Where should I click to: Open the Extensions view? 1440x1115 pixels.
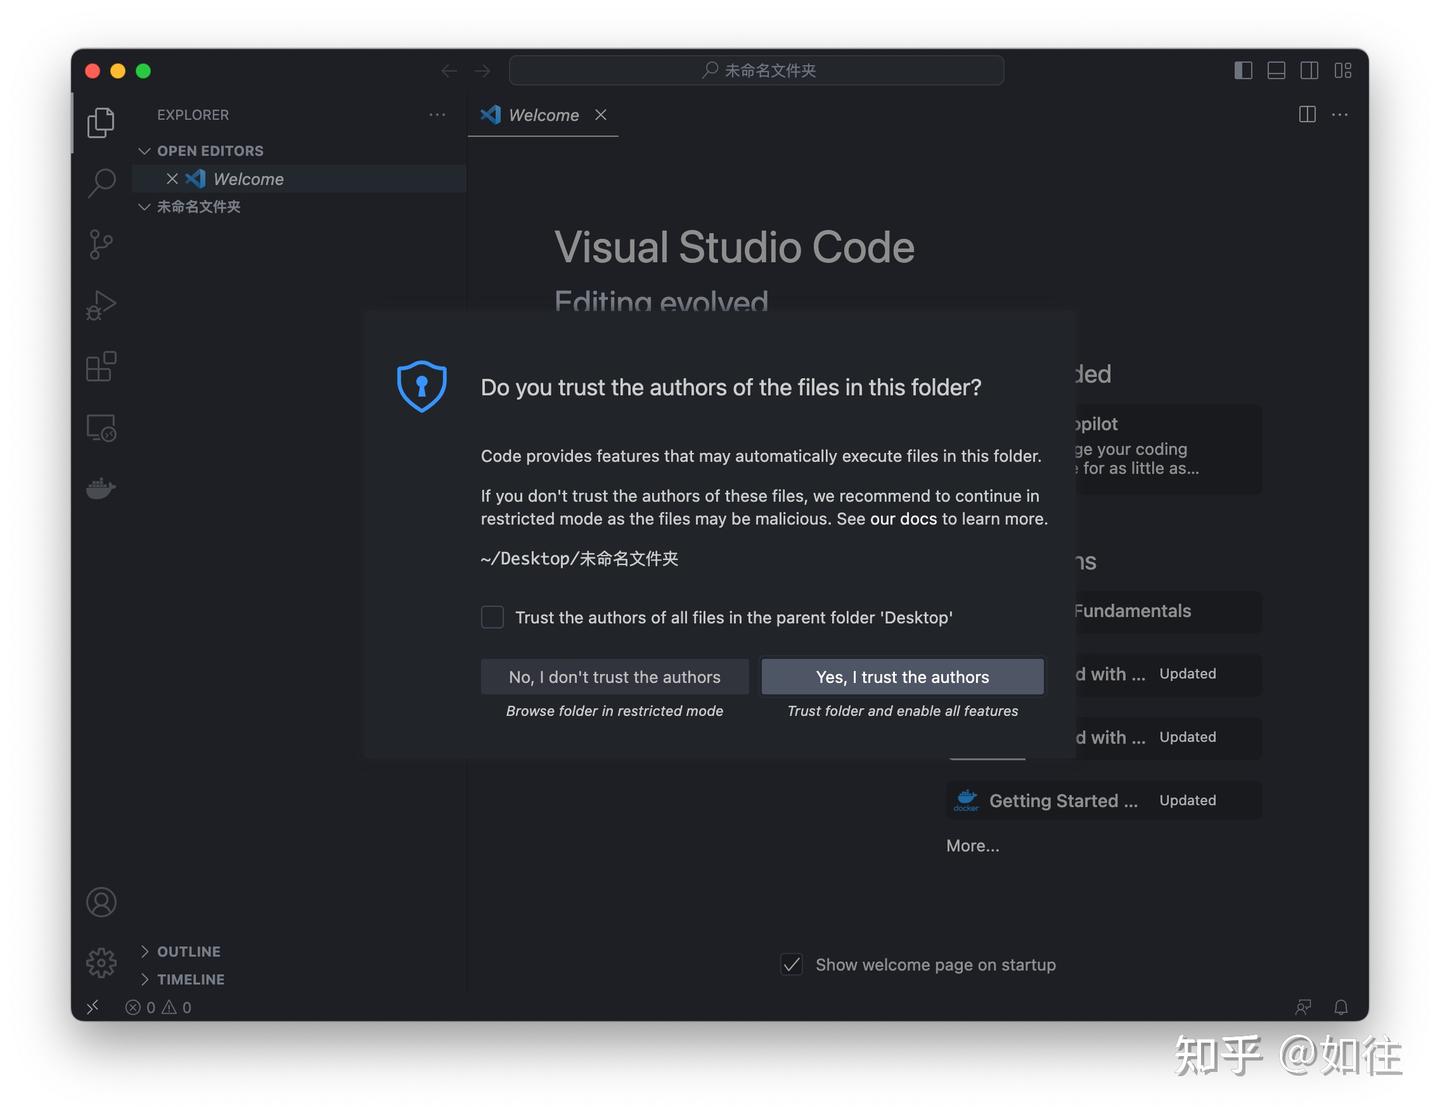pyautogui.click(x=100, y=366)
